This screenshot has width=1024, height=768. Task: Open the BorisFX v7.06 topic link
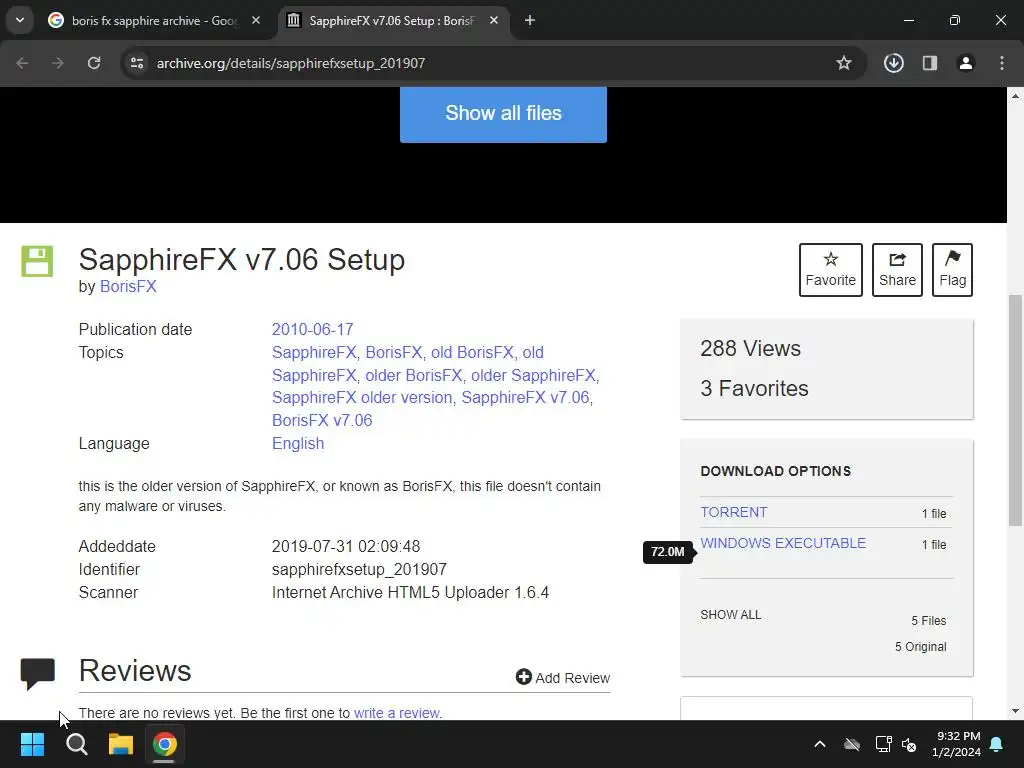tap(322, 420)
